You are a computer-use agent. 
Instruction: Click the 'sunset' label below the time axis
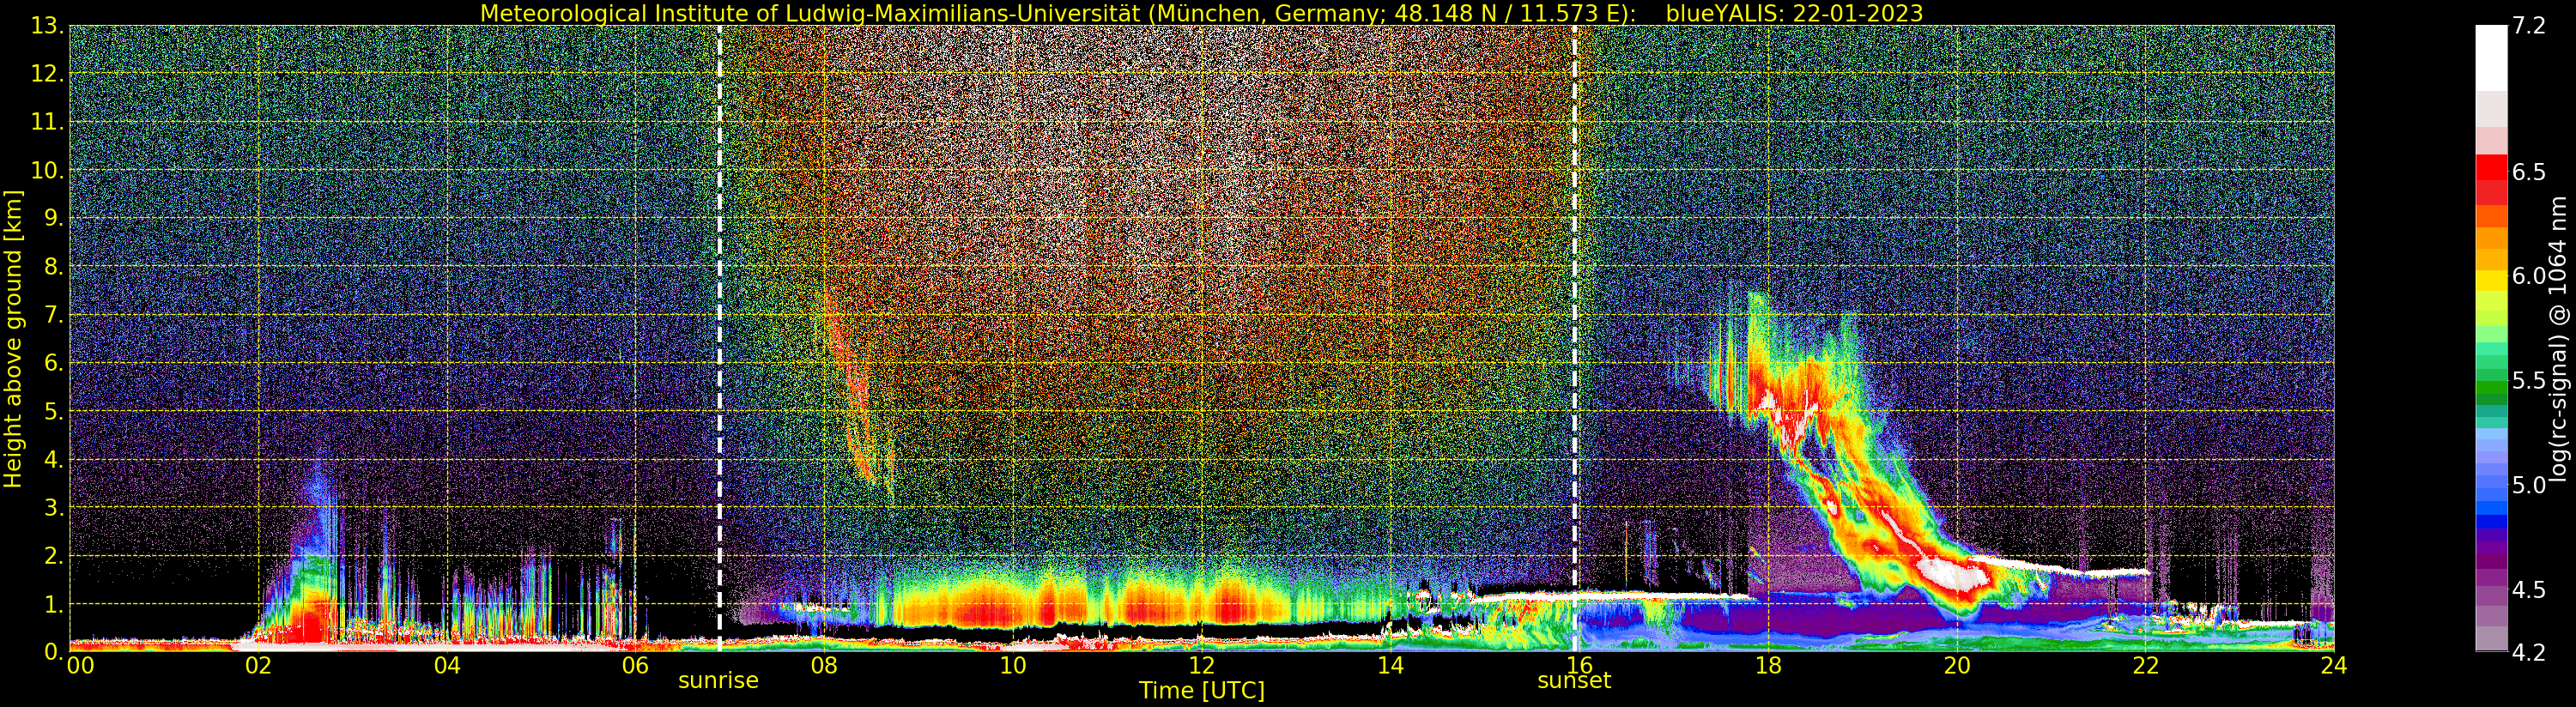pyautogui.click(x=1574, y=681)
